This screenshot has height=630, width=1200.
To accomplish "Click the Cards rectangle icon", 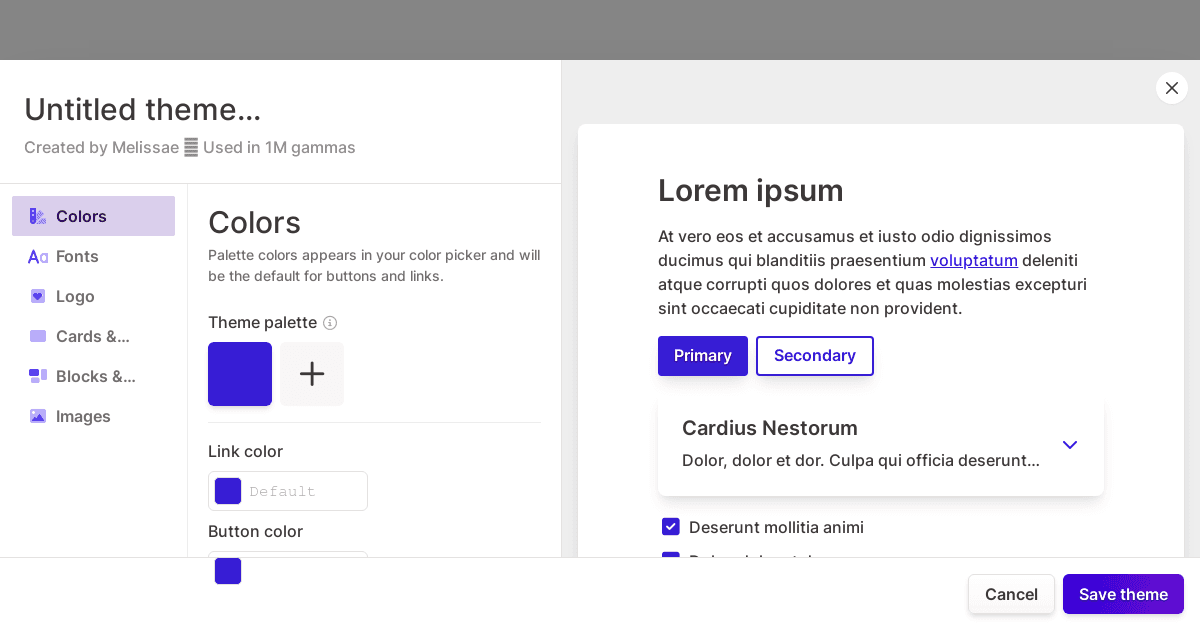I will click(x=38, y=336).
